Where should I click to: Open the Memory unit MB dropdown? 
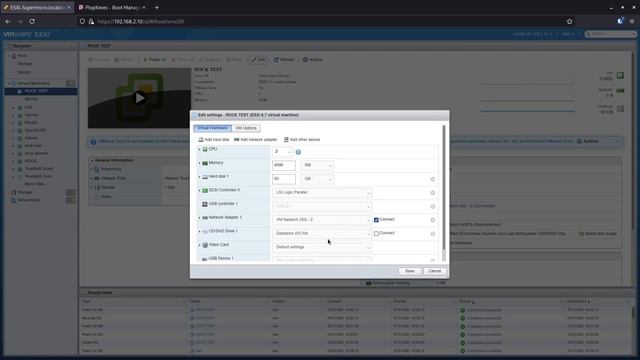[x=317, y=165]
